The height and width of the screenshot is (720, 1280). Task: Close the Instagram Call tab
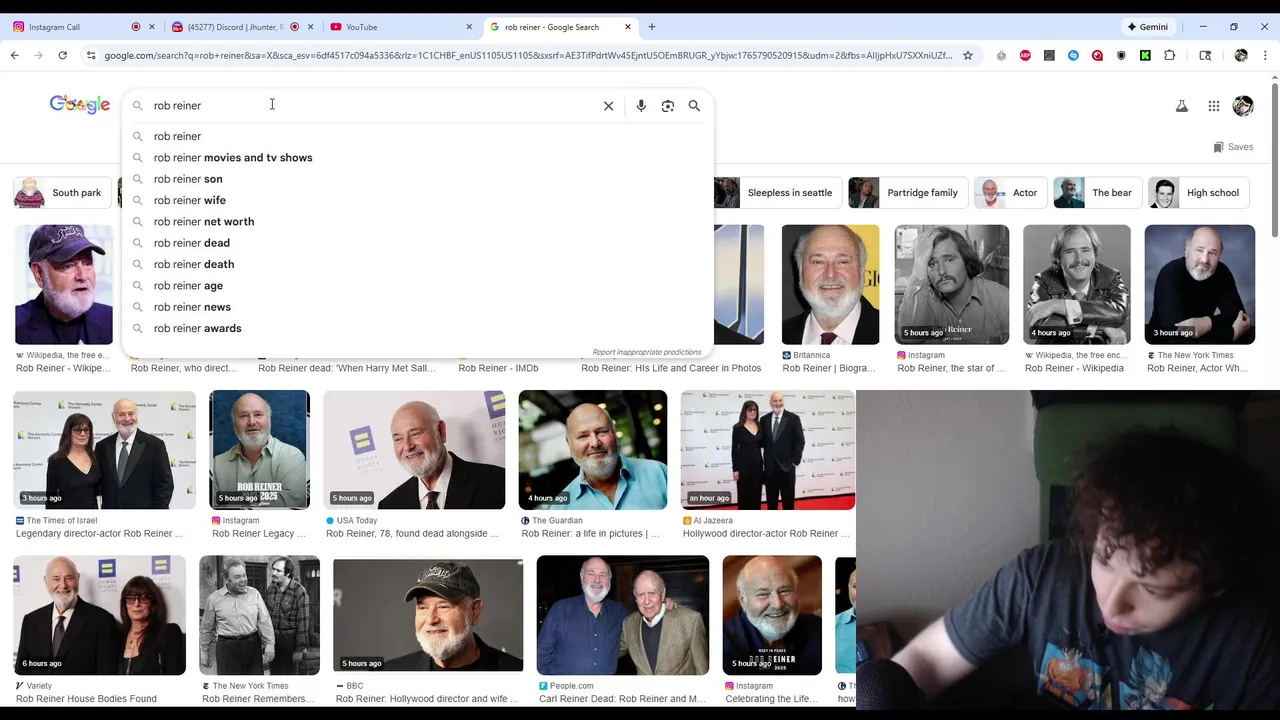tap(152, 27)
